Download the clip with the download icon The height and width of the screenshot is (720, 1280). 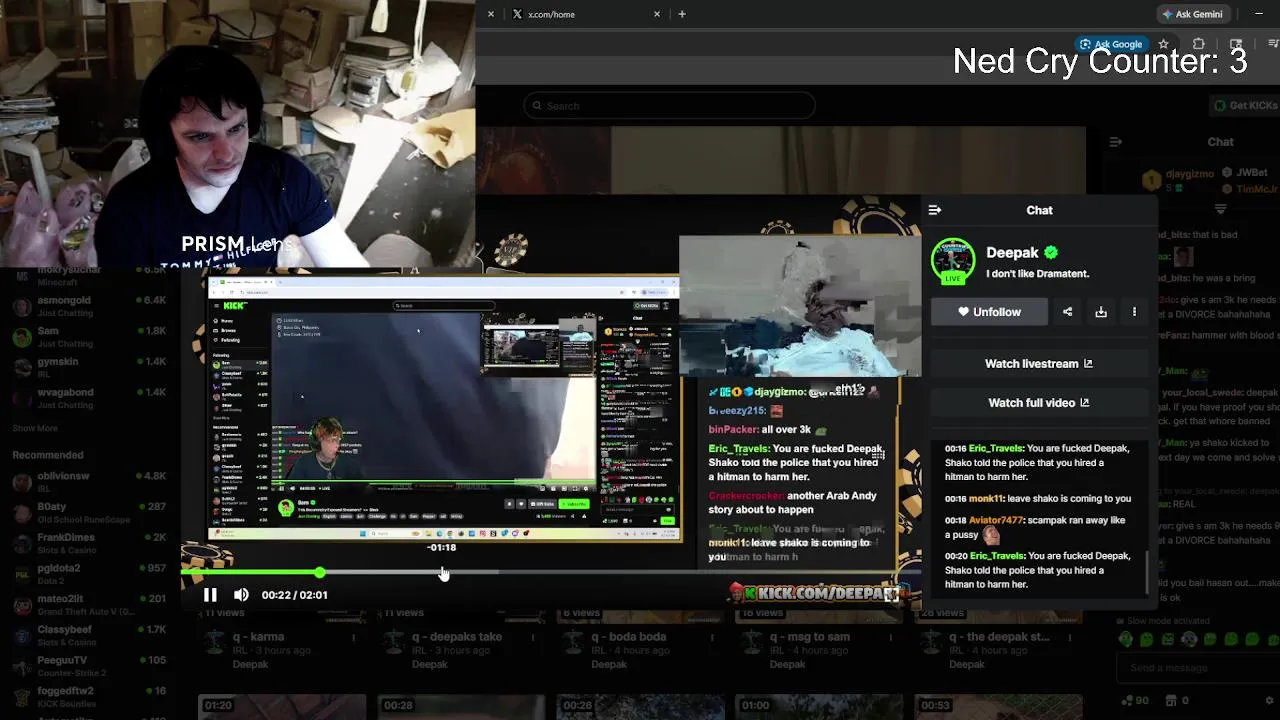[x=1101, y=312]
